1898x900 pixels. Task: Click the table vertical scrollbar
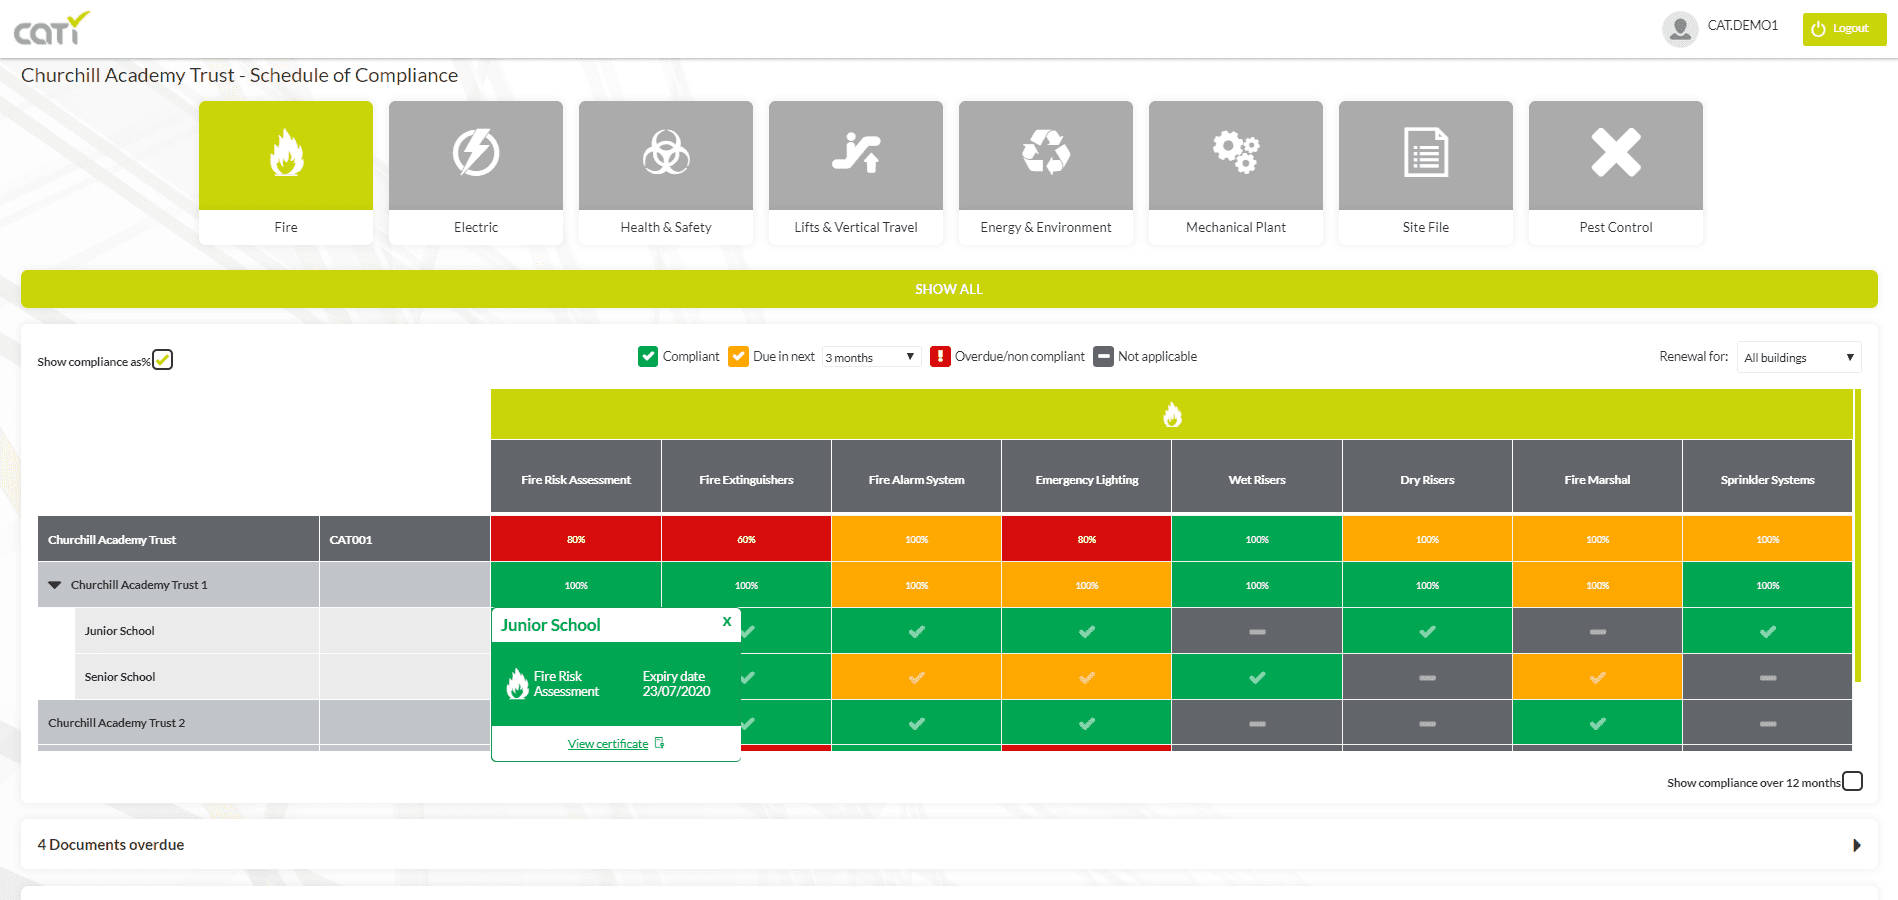pos(1857,535)
